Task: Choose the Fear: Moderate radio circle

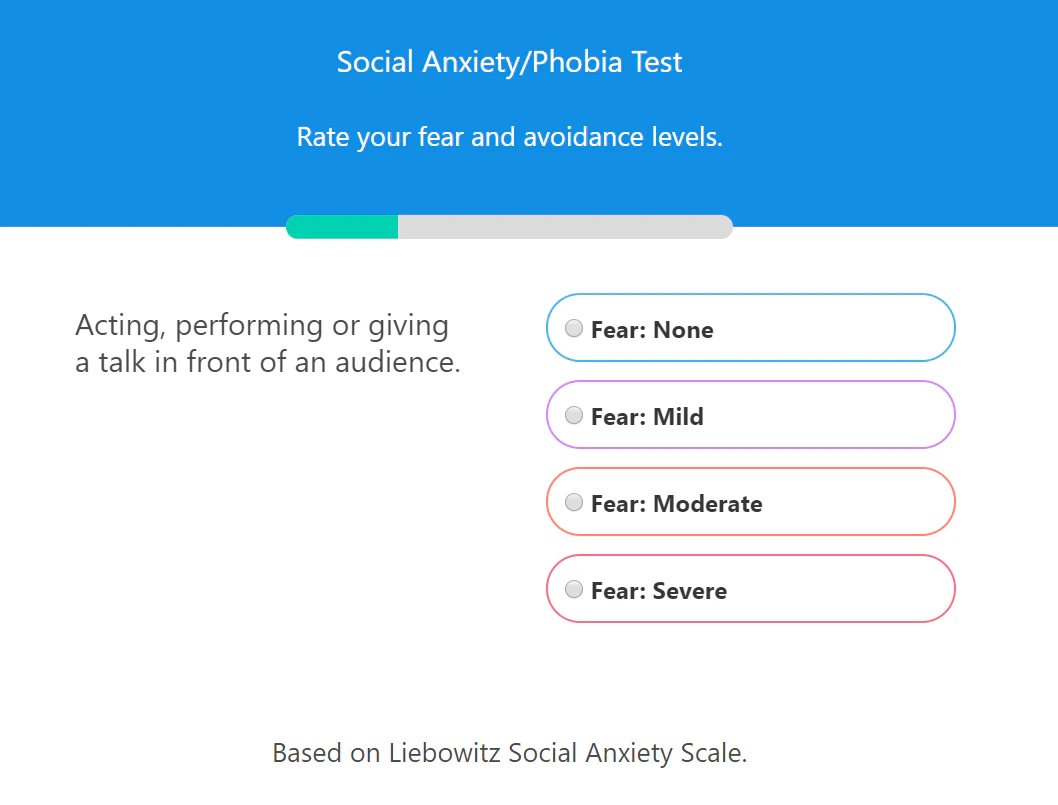Action: tap(574, 502)
